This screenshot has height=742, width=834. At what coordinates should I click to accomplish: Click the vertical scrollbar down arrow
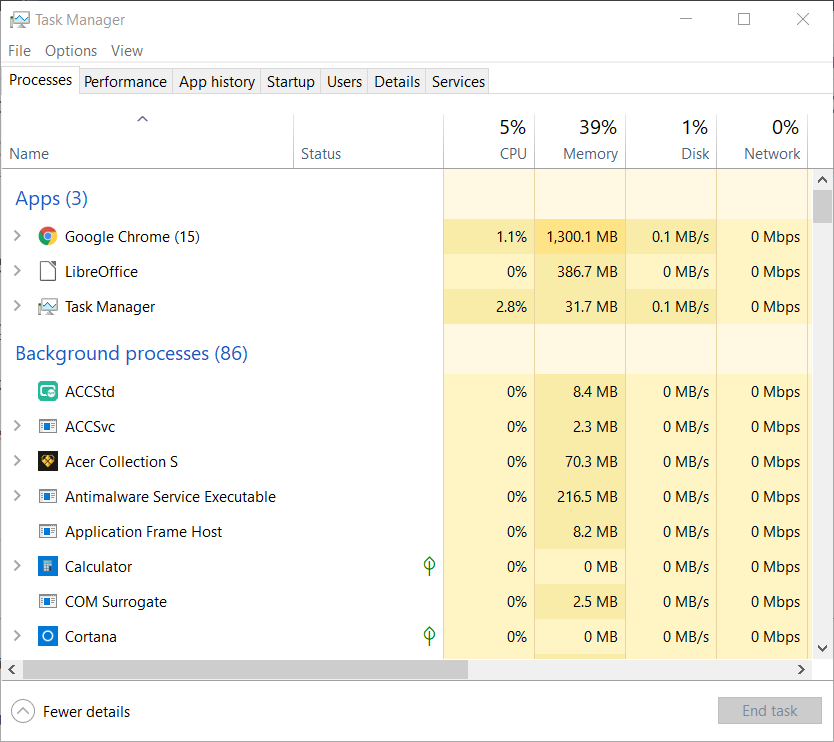pos(822,648)
